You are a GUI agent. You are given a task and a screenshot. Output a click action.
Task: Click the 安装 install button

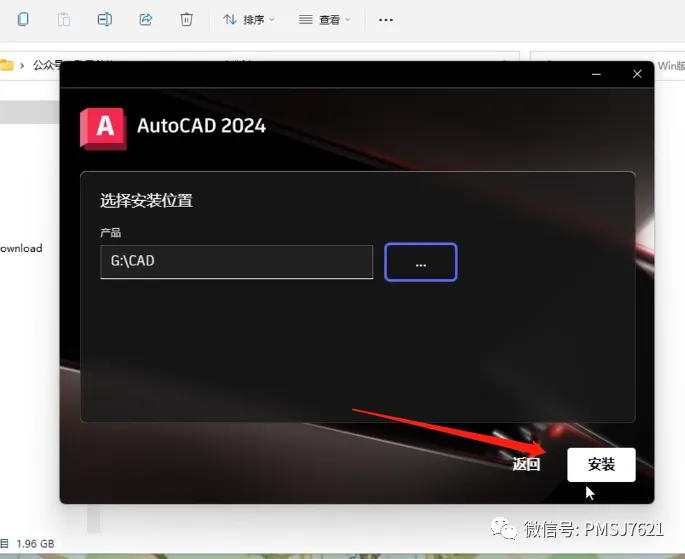[601, 465]
